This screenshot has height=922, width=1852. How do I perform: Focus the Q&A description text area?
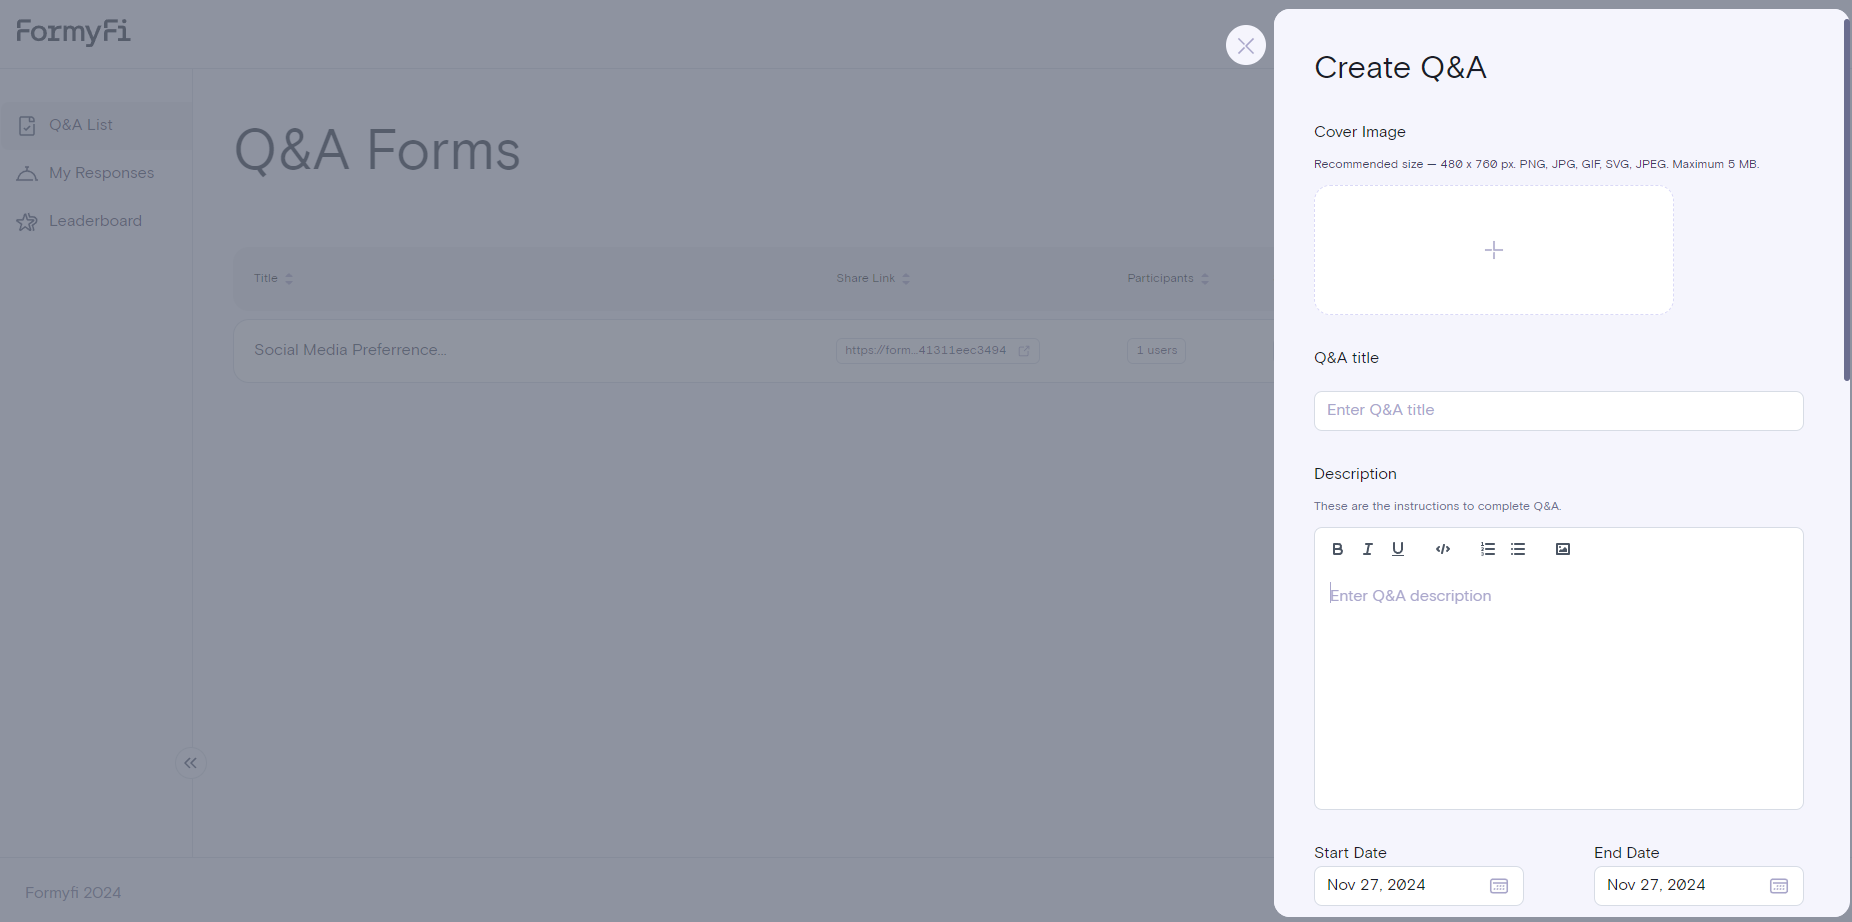pyautogui.click(x=1558, y=690)
